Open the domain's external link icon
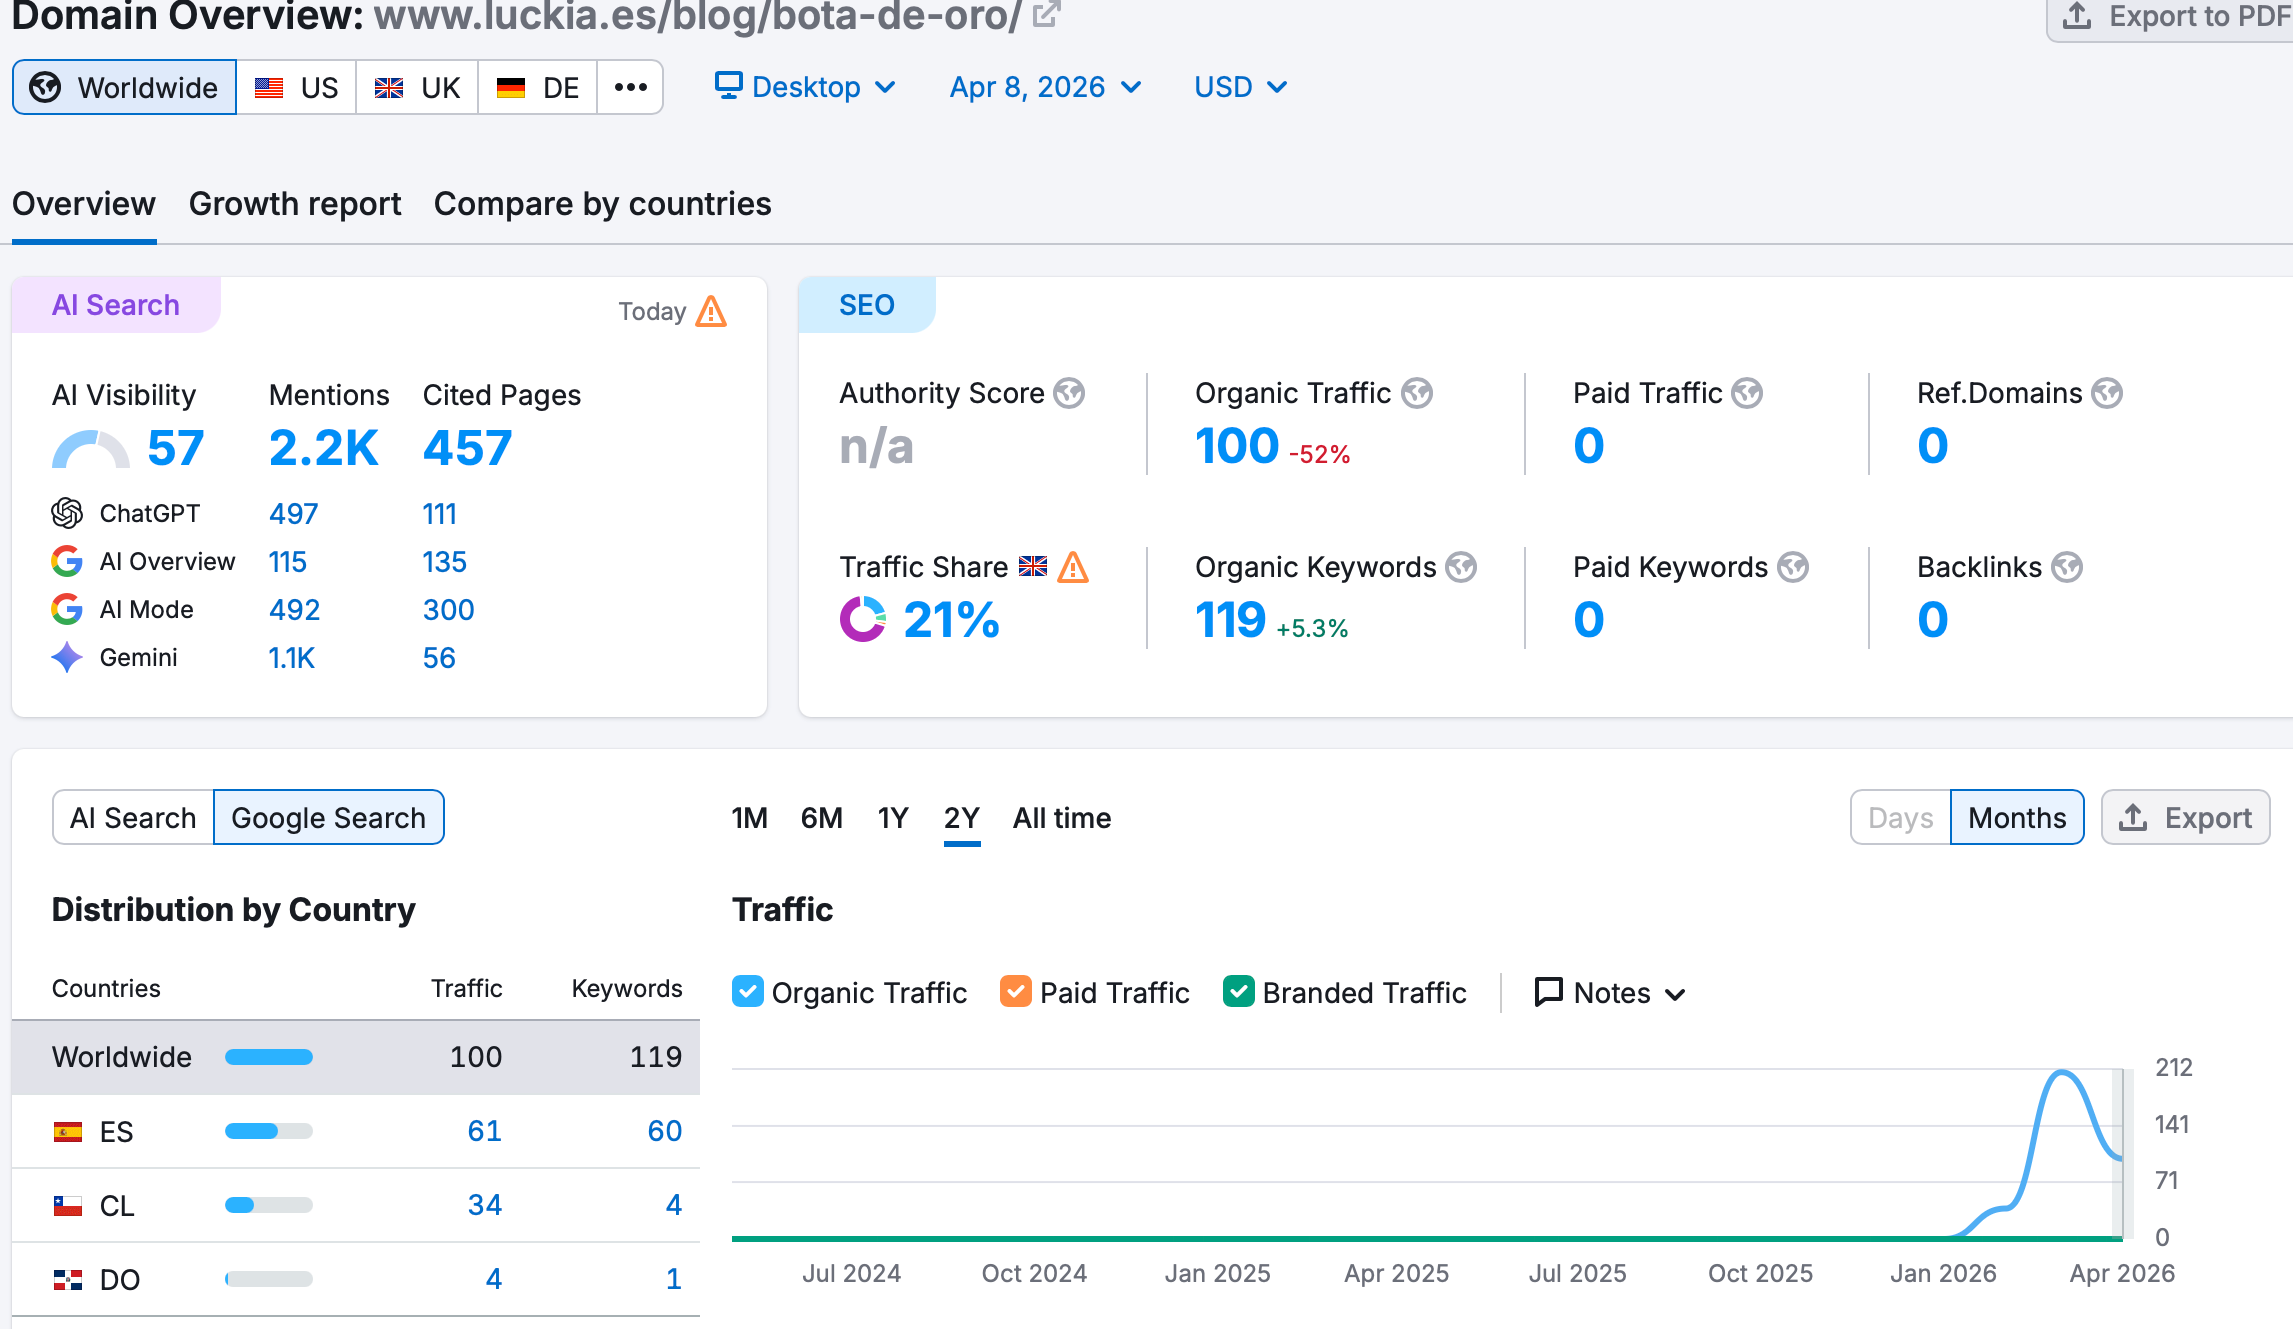This screenshot has height=1329, width=2293. (1046, 15)
